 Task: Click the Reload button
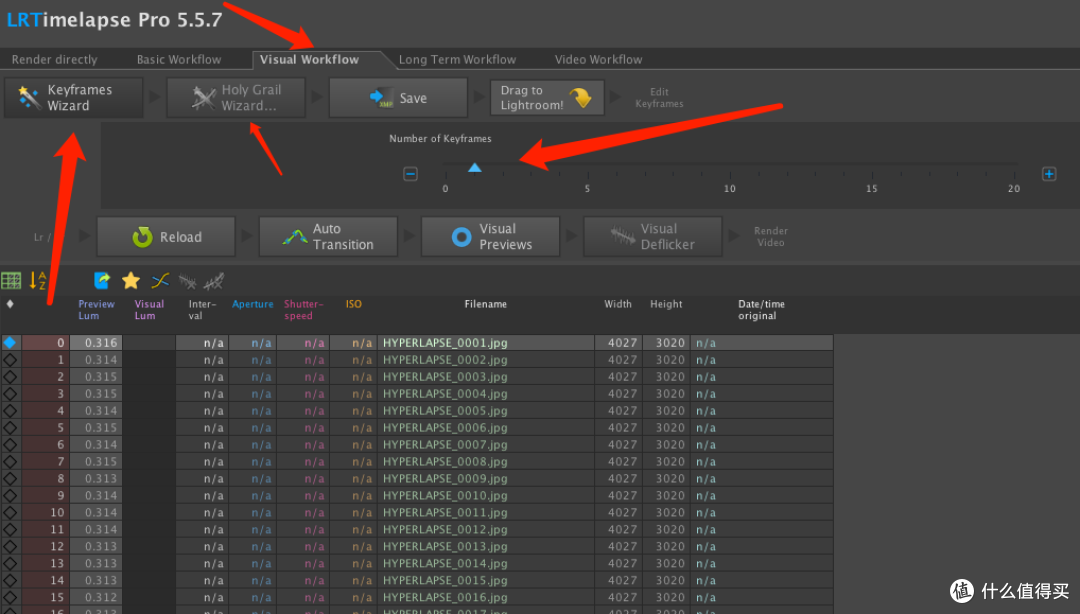point(166,237)
